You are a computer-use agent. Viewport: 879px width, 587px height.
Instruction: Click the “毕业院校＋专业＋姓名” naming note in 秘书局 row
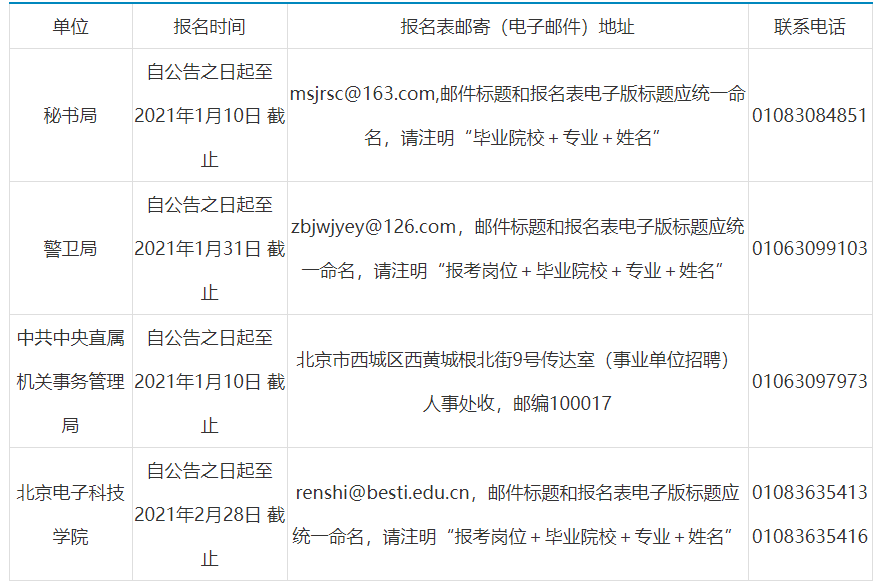562,137
